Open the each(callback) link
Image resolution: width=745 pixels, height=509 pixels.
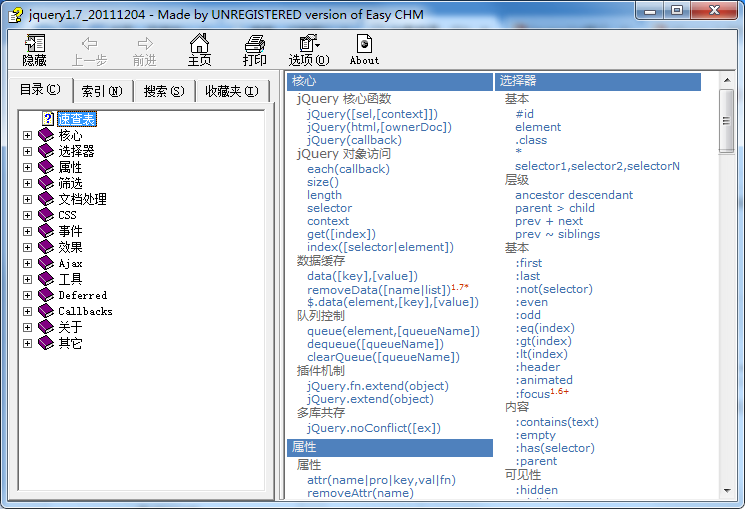[x=348, y=169]
